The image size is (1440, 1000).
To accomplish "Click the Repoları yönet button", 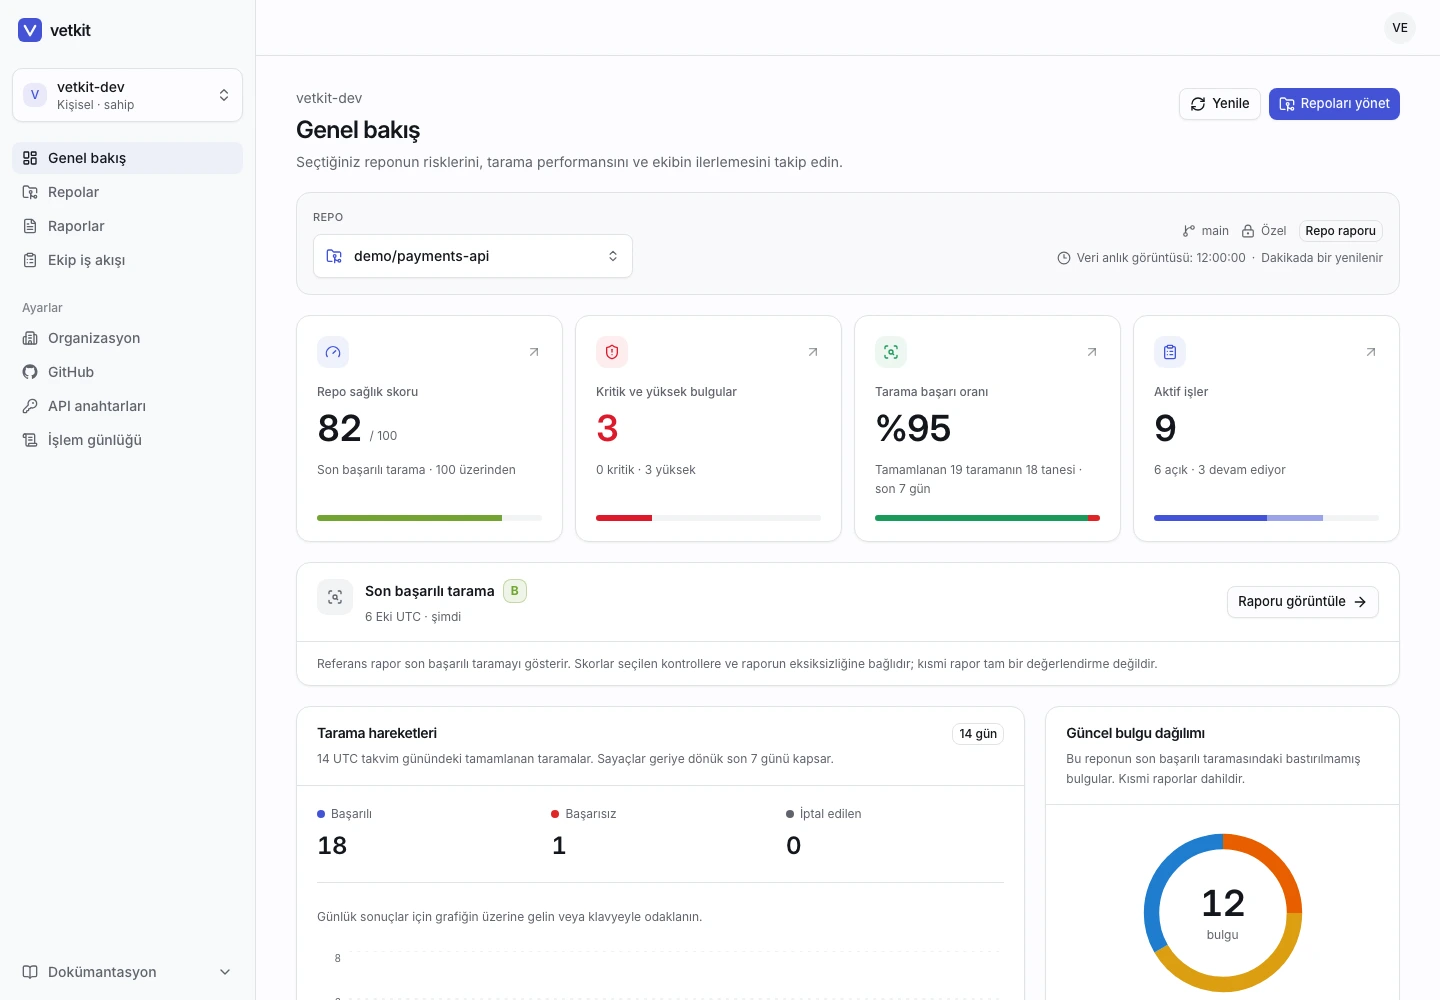I will click(1334, 104).
